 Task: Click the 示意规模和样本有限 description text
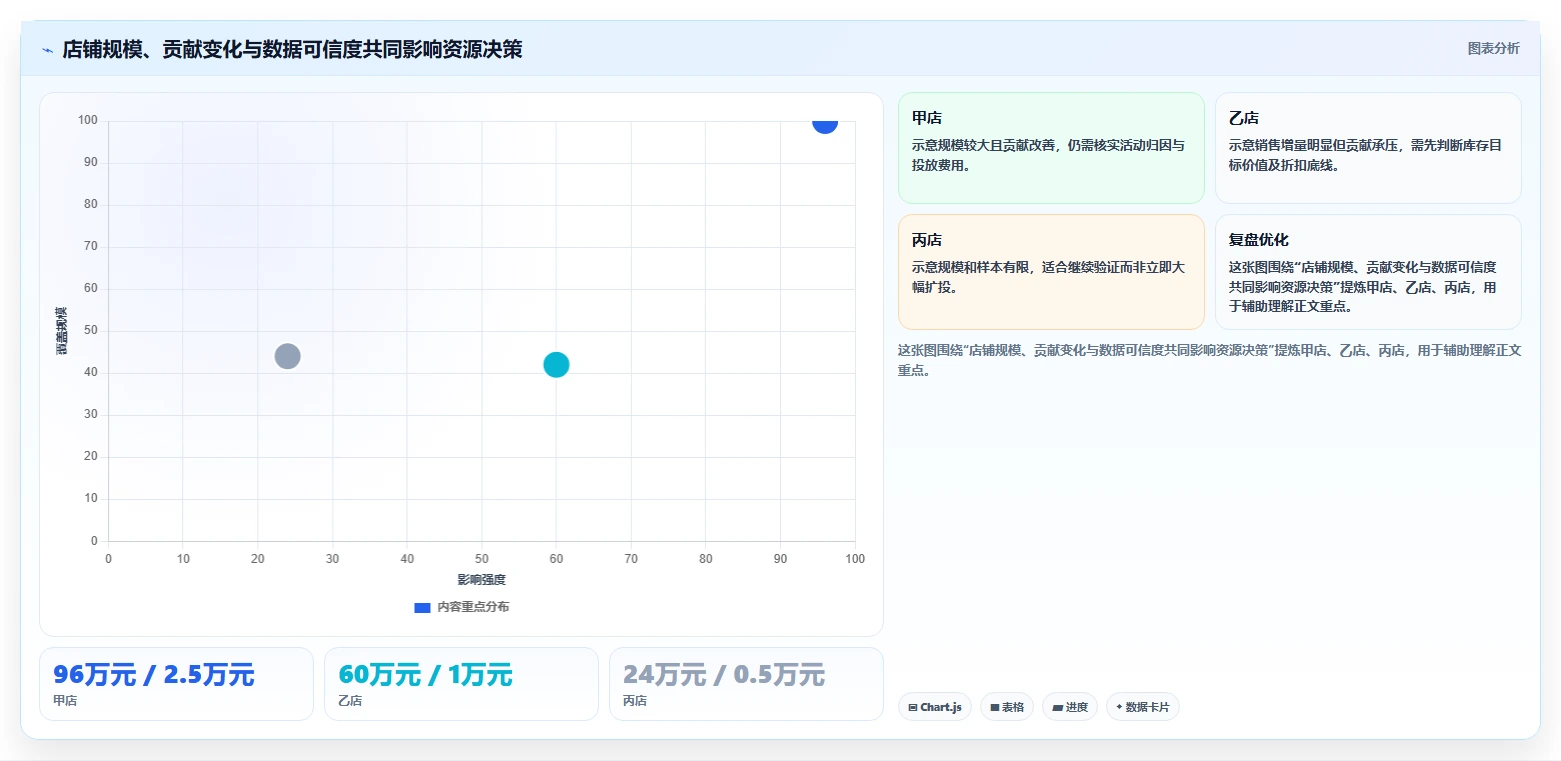pyautogui.click(x=1049, y=277)
